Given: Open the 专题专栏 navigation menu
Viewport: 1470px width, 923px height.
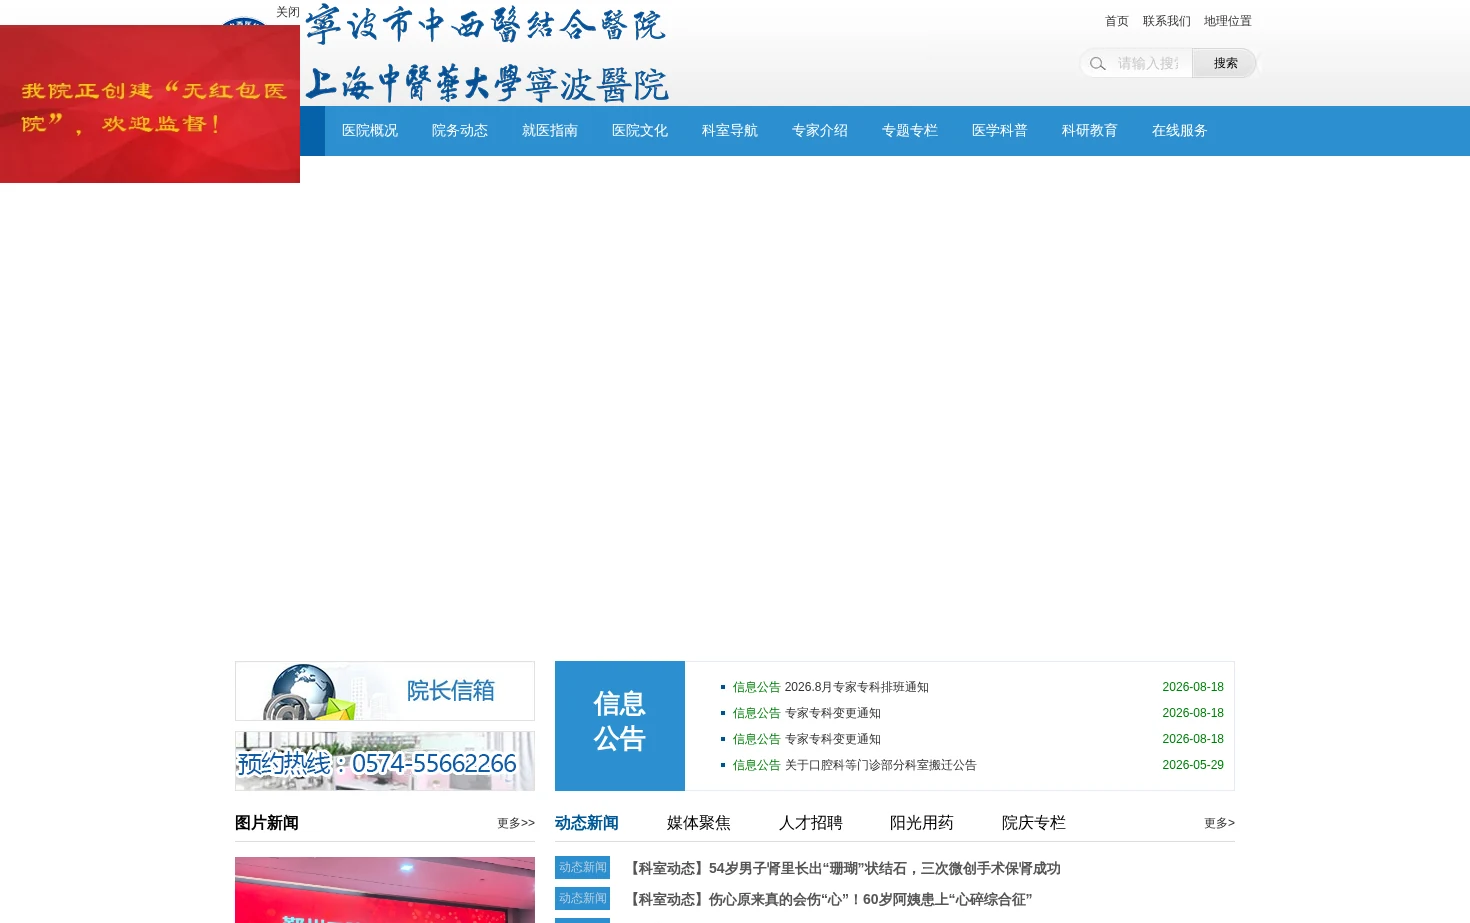Looking at the screenshot, I should [910, 131].
